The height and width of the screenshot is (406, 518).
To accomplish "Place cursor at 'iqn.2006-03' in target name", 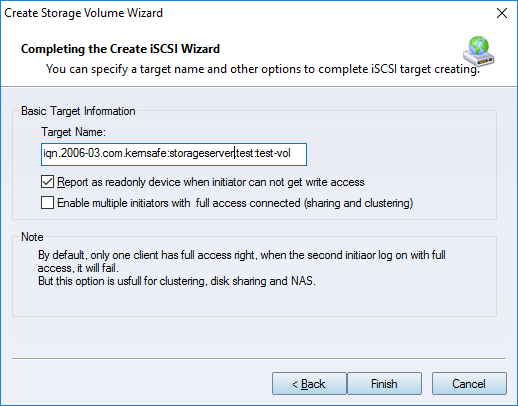I will pos(72,154).
